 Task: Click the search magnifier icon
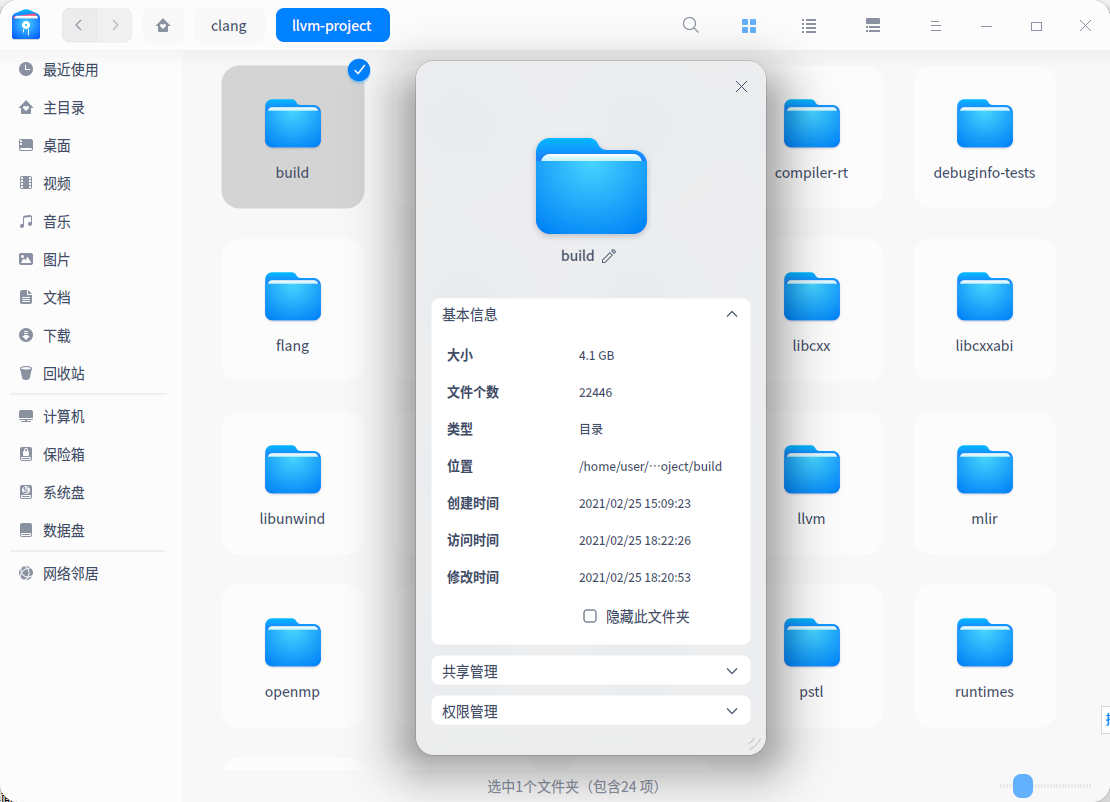tap(691, 25)
